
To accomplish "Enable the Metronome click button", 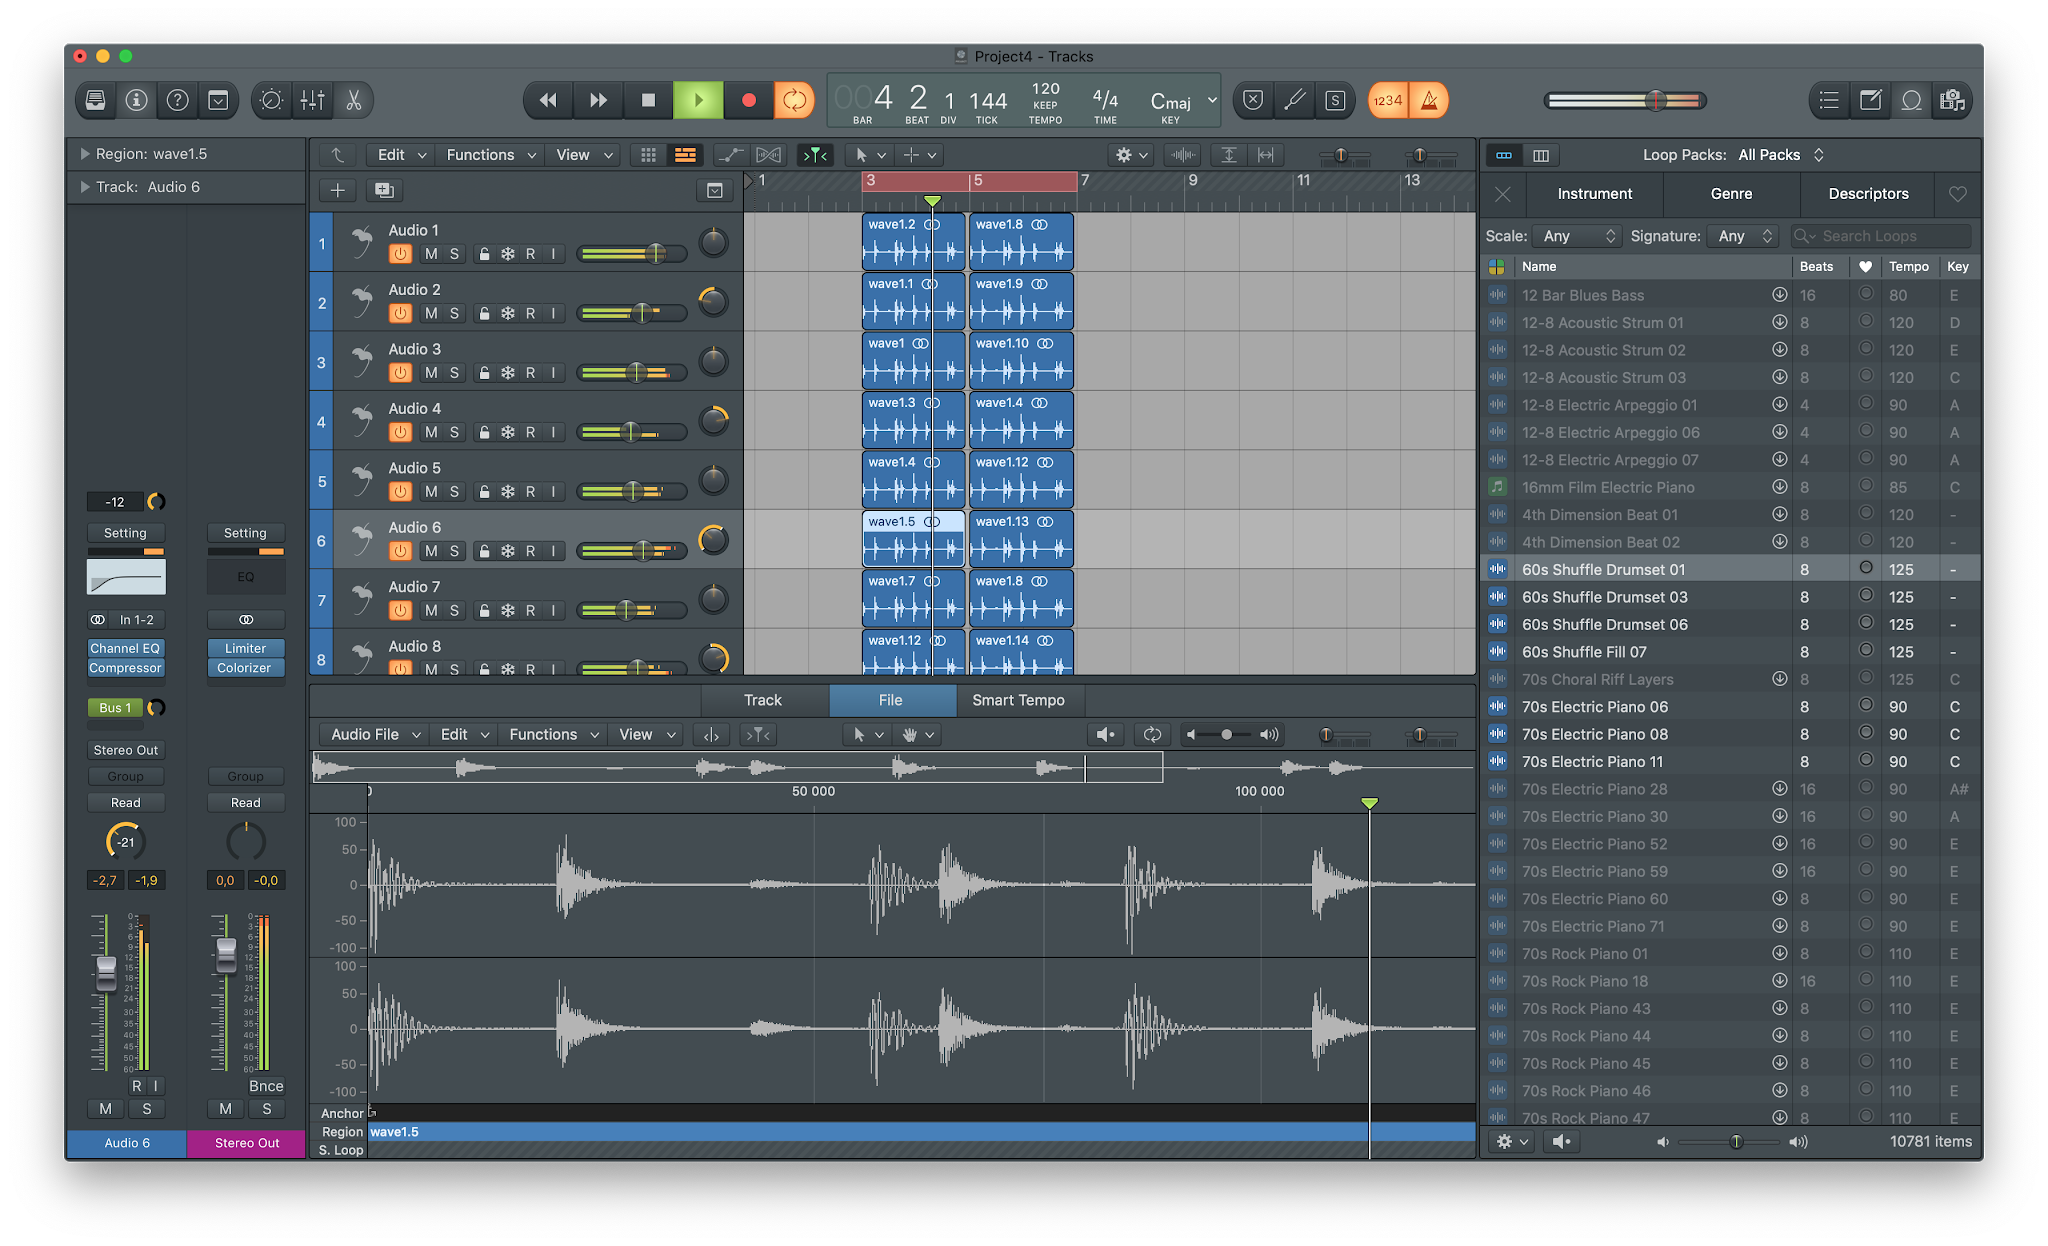I will pyautogui.click(x=1430, y=100).
